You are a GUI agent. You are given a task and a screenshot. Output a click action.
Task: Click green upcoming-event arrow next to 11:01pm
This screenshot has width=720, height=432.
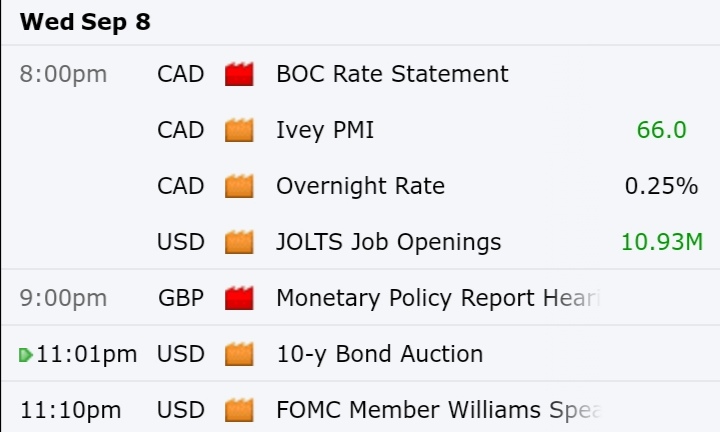coord(26,355)
